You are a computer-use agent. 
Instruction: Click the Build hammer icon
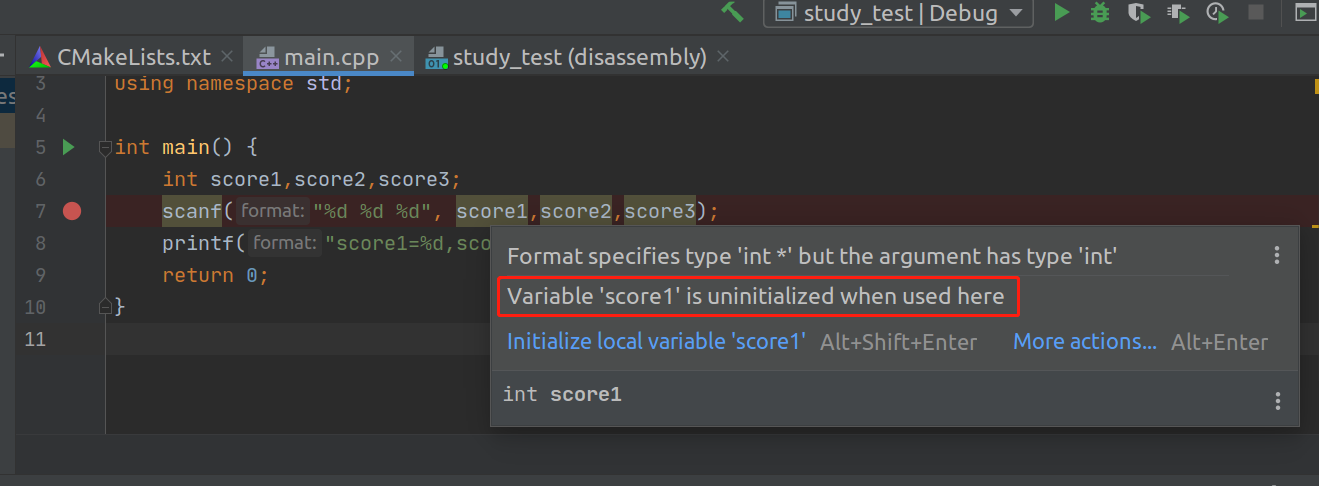[x=733, y=12]
